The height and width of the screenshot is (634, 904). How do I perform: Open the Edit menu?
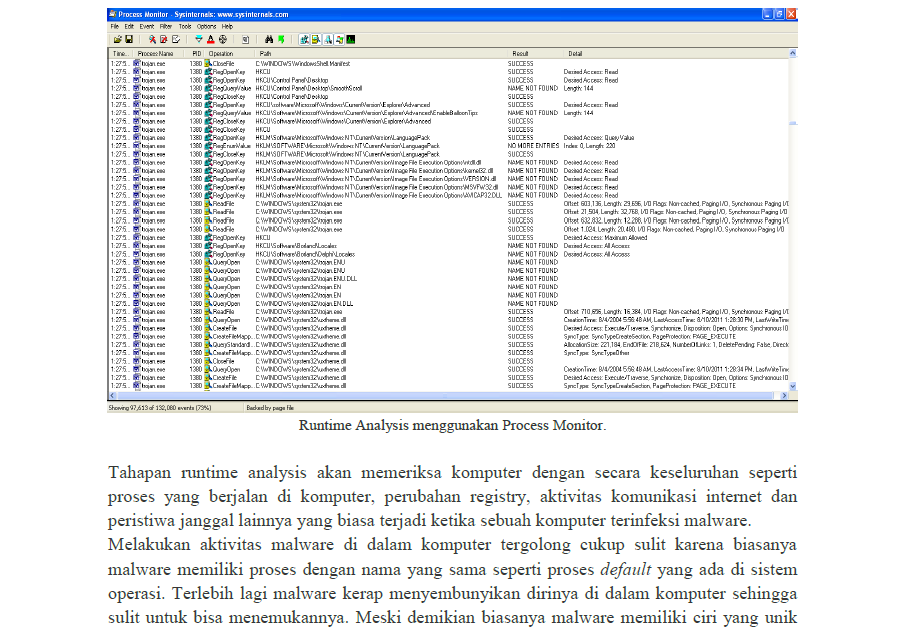click(x=129, y=27)
